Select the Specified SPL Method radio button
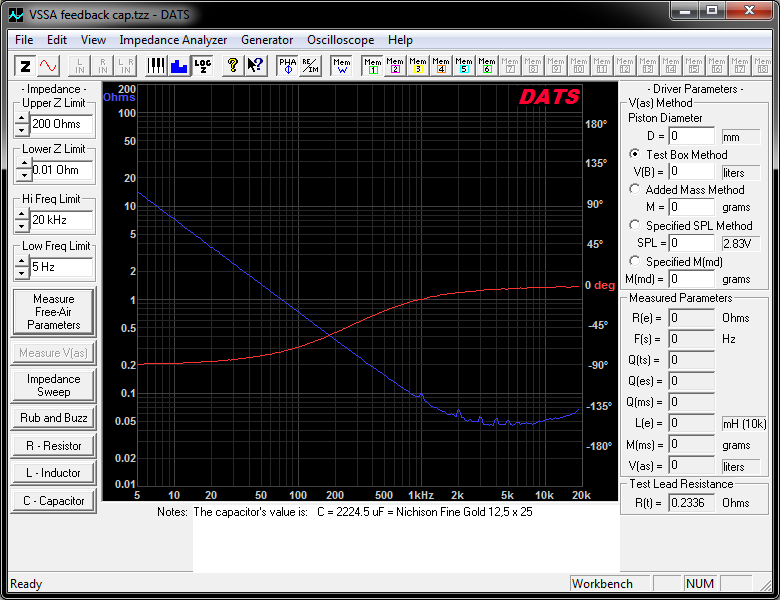This screenshot has width=780, height=600. [x=634, y=225]
